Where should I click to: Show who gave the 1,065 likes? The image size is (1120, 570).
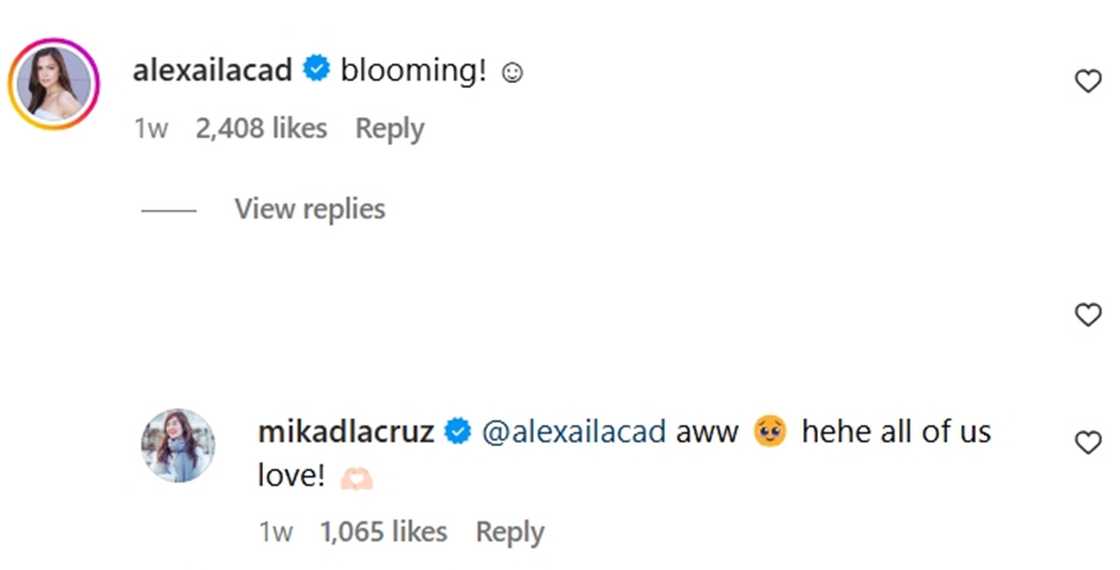(x=383, y=533)
